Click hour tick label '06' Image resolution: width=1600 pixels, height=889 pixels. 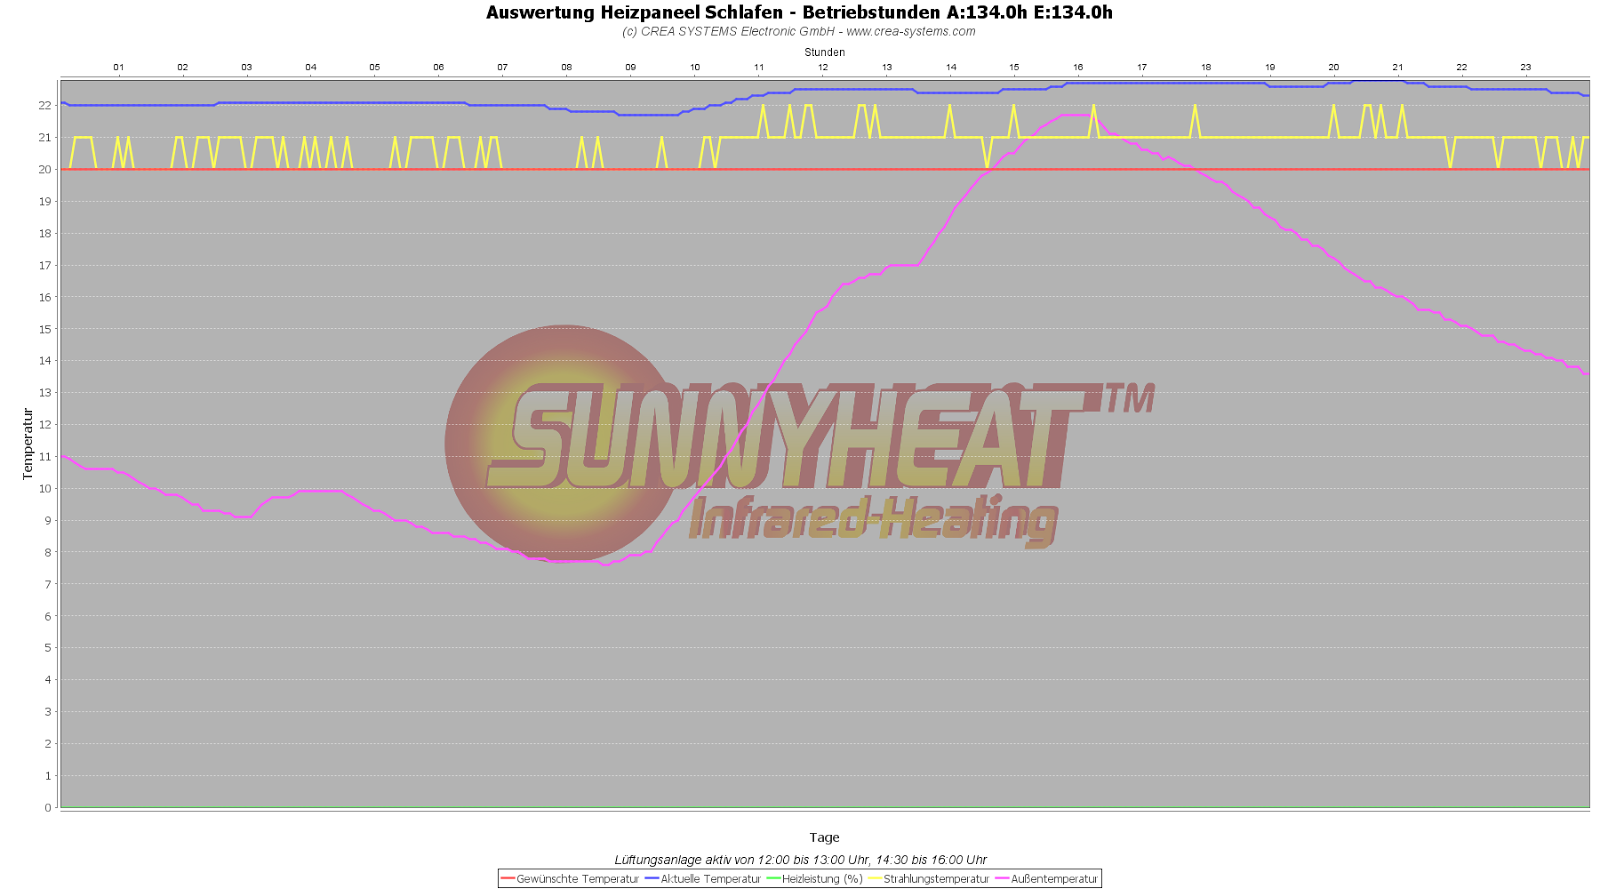coord(439,67)
